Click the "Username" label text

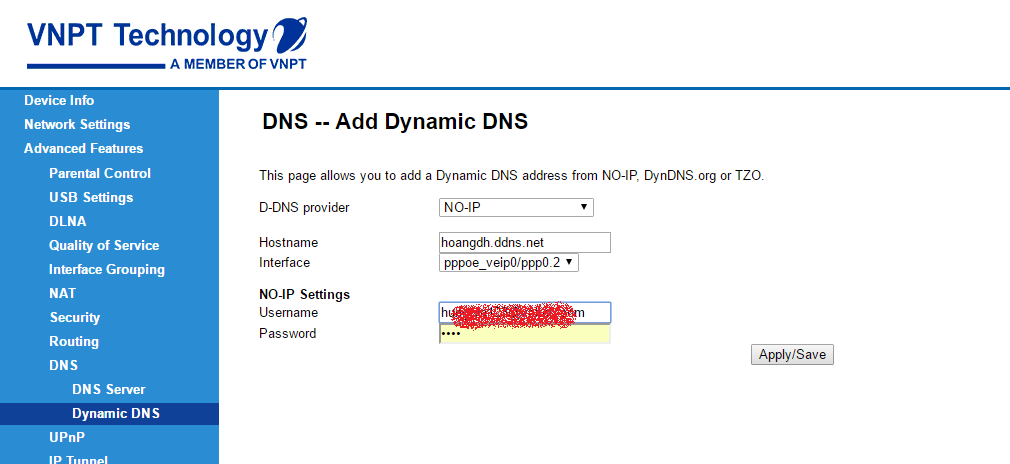click(289, 313)
